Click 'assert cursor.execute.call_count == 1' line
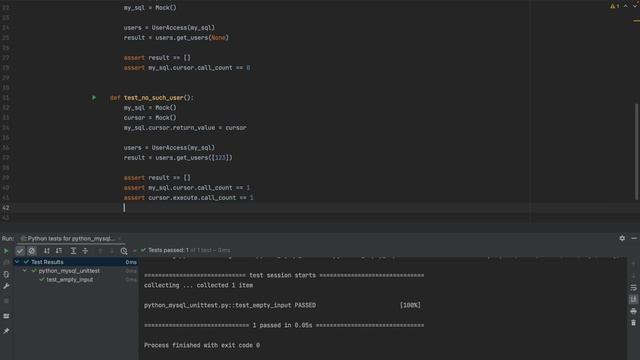640x360 pixels. pyautogui.click(x=189, y=198)
